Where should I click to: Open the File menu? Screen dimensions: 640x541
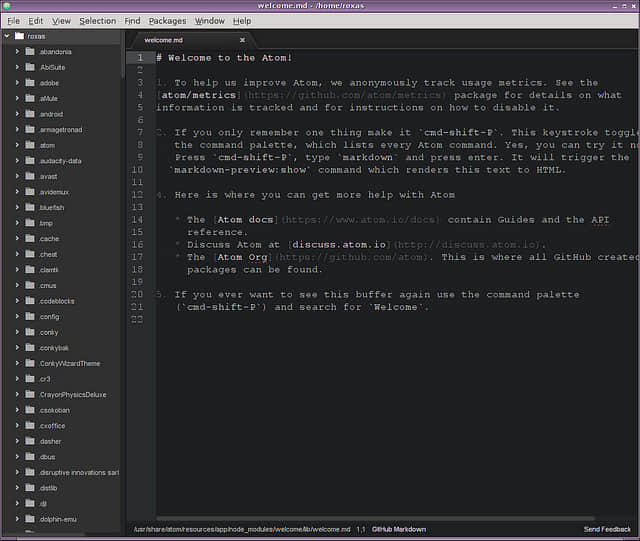(13, 21)
